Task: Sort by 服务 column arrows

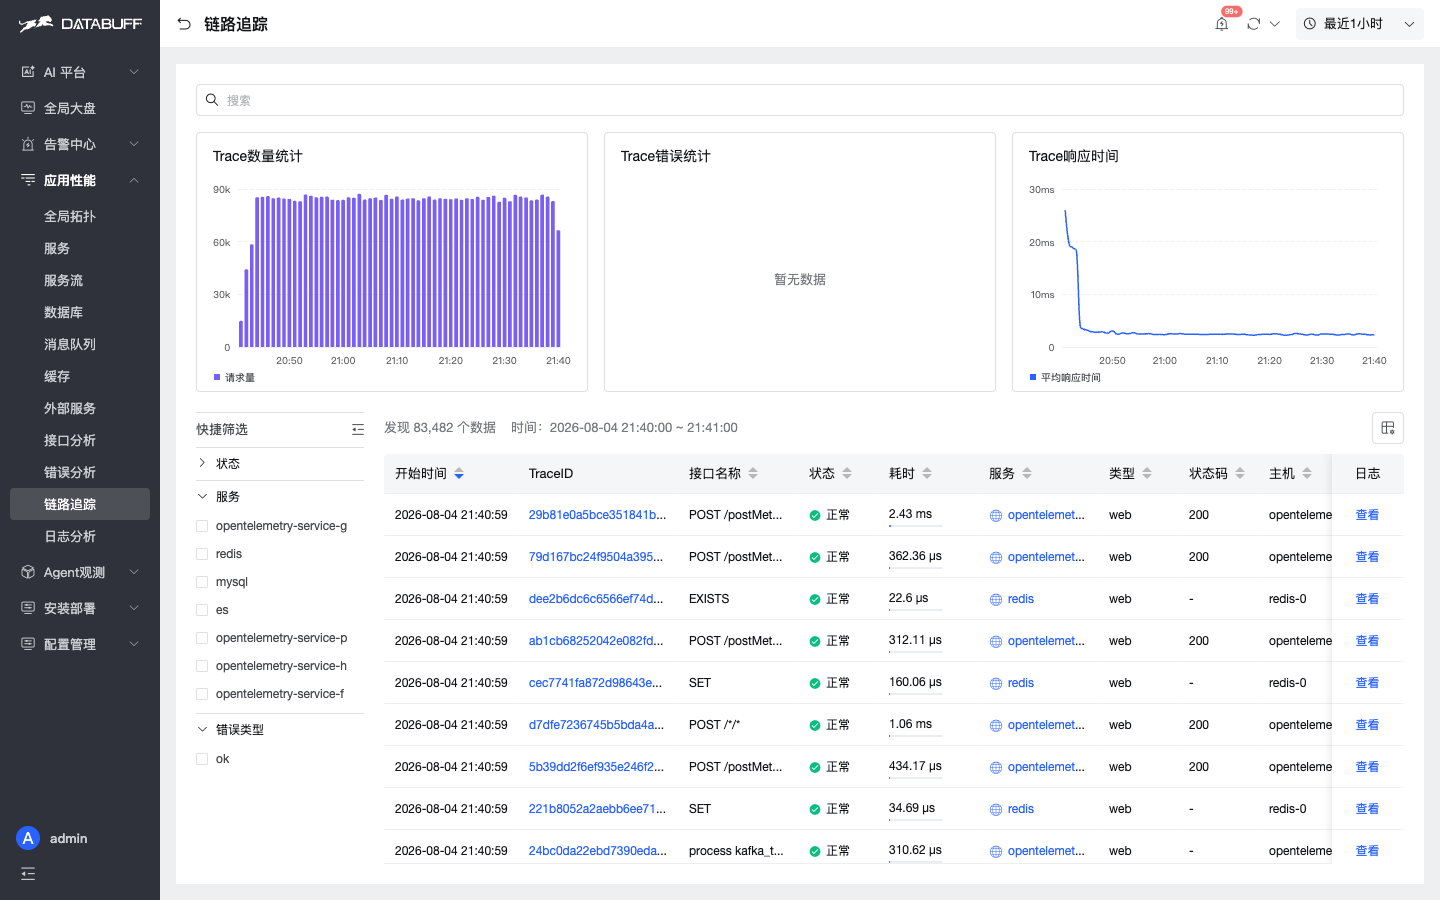Action: click(x=1027, y=474)
